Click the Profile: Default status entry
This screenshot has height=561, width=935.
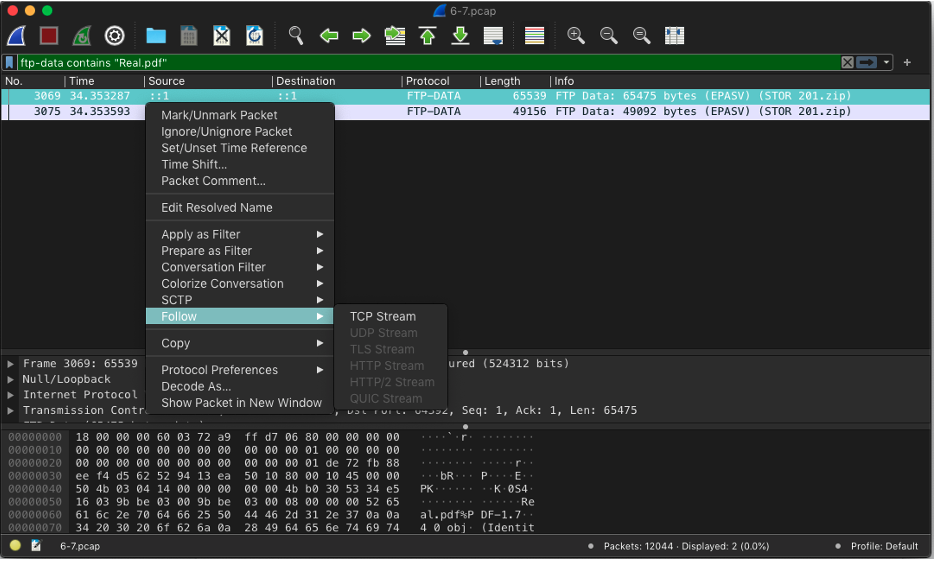[884, 546]
